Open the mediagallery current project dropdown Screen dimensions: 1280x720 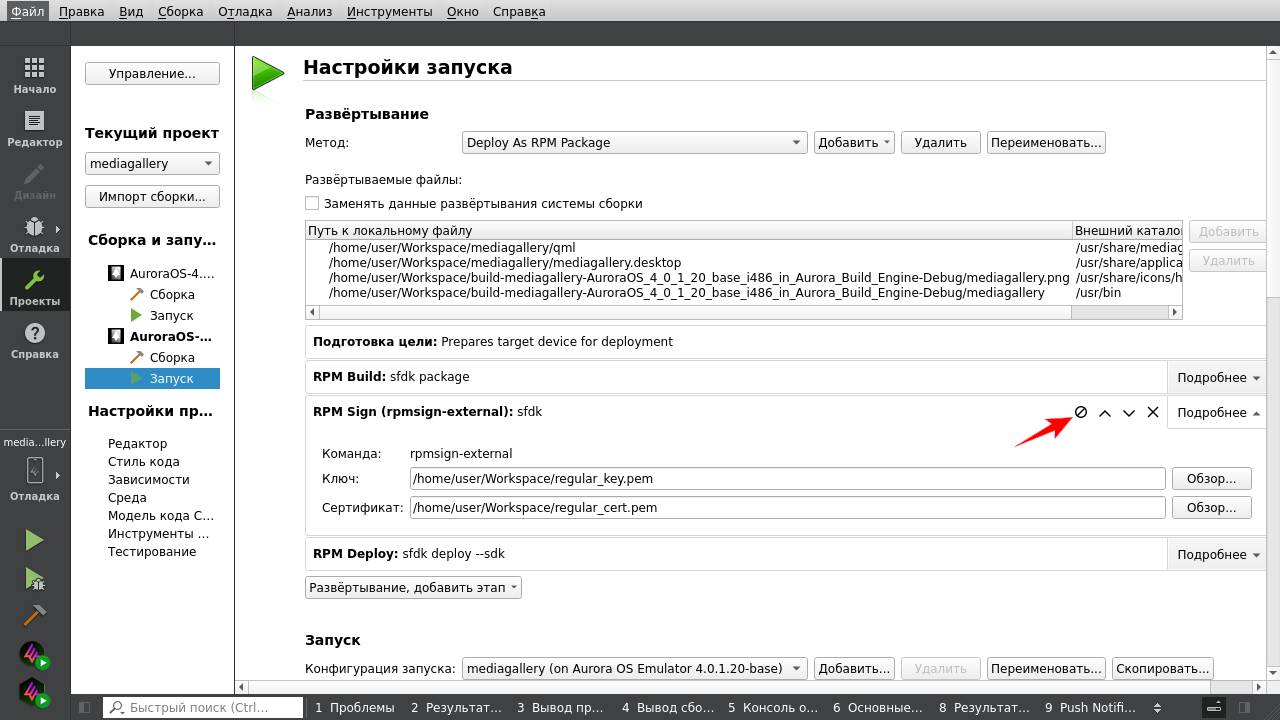point(152,164)
